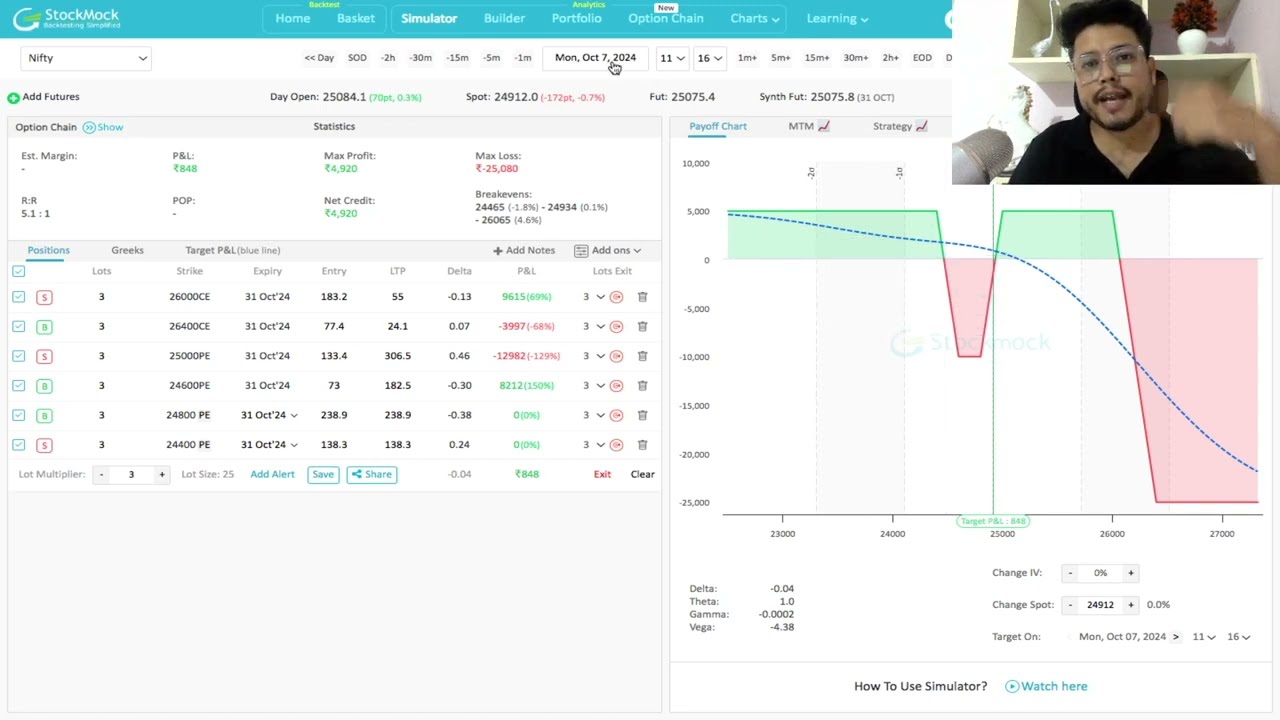The height and width of the screenshot is (720, 1280).
Task: Switch to the Greeks tab
Action: click(127, 250)
